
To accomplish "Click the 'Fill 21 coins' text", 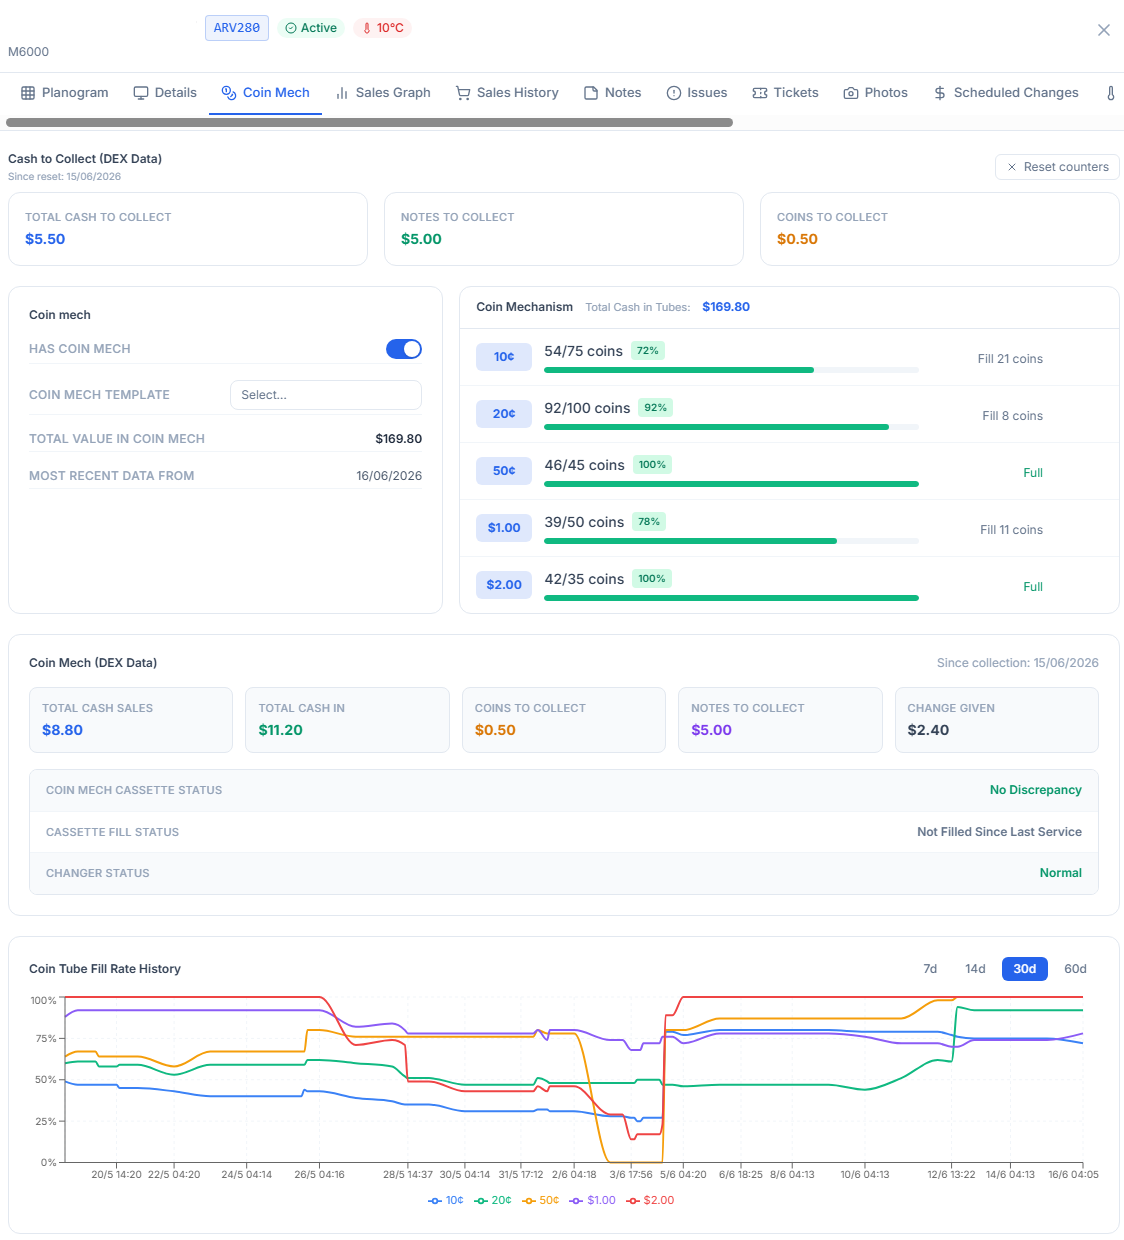I will coord(1010,359).
